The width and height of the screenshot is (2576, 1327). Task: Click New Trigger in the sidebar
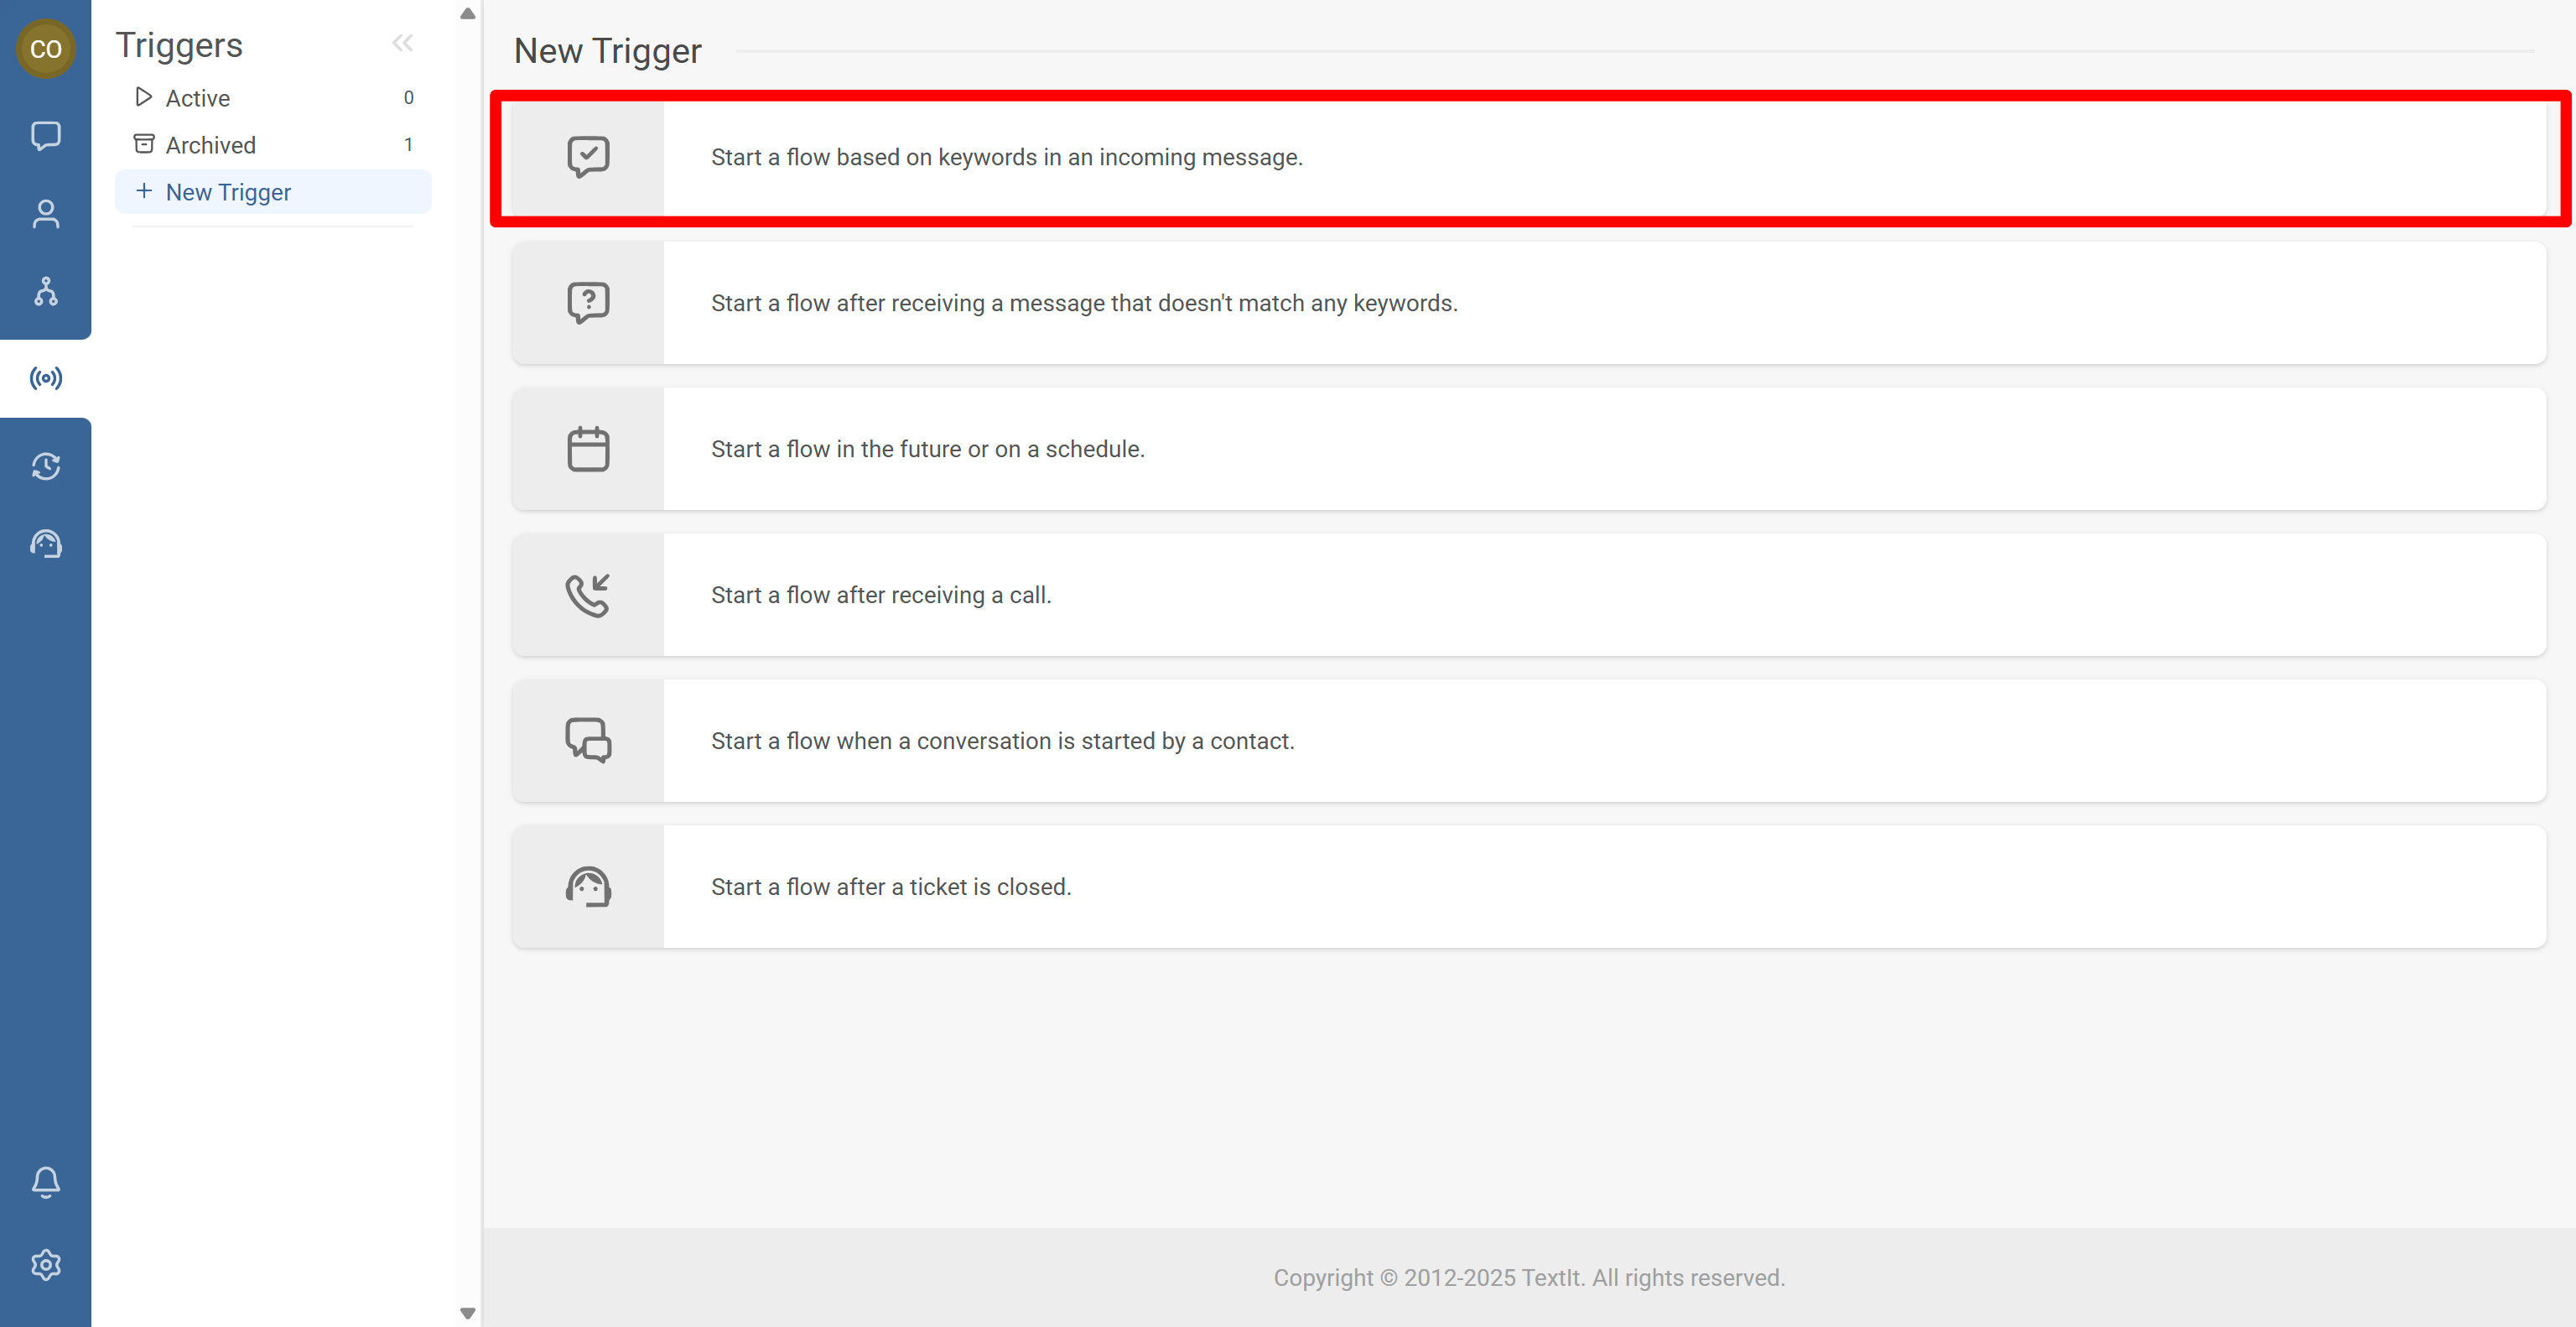pyautogui.click(x=228, y=191)
